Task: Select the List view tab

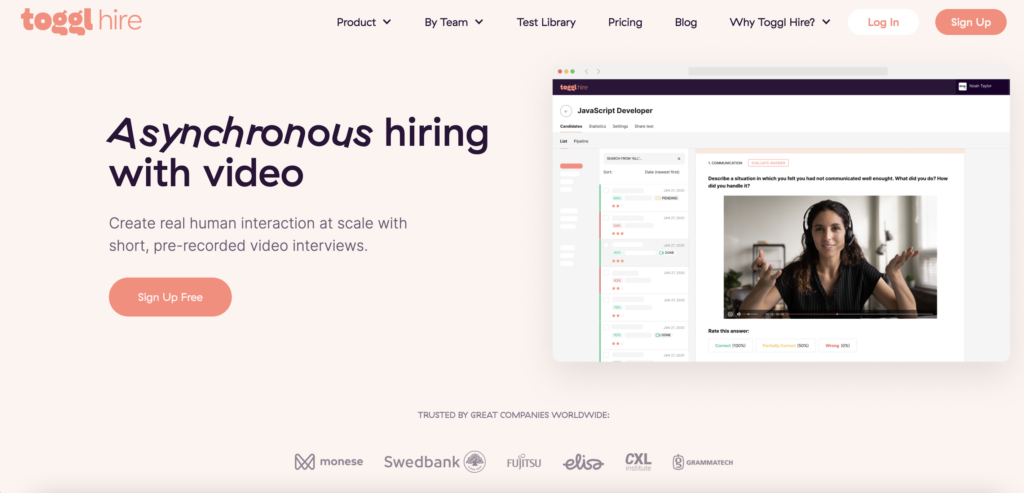Action: click(564, 141)
